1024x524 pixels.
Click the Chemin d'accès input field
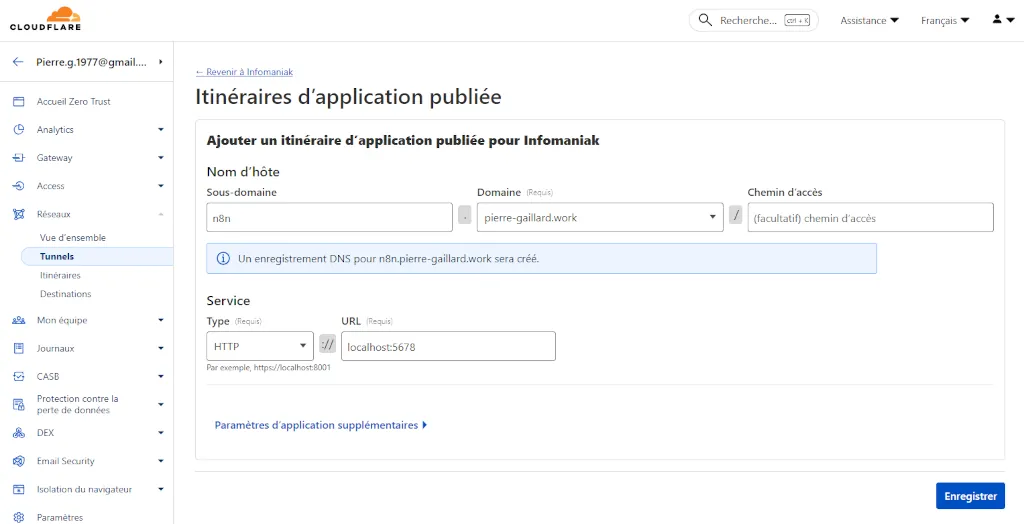pyautogui.click(x=871, y=218)
